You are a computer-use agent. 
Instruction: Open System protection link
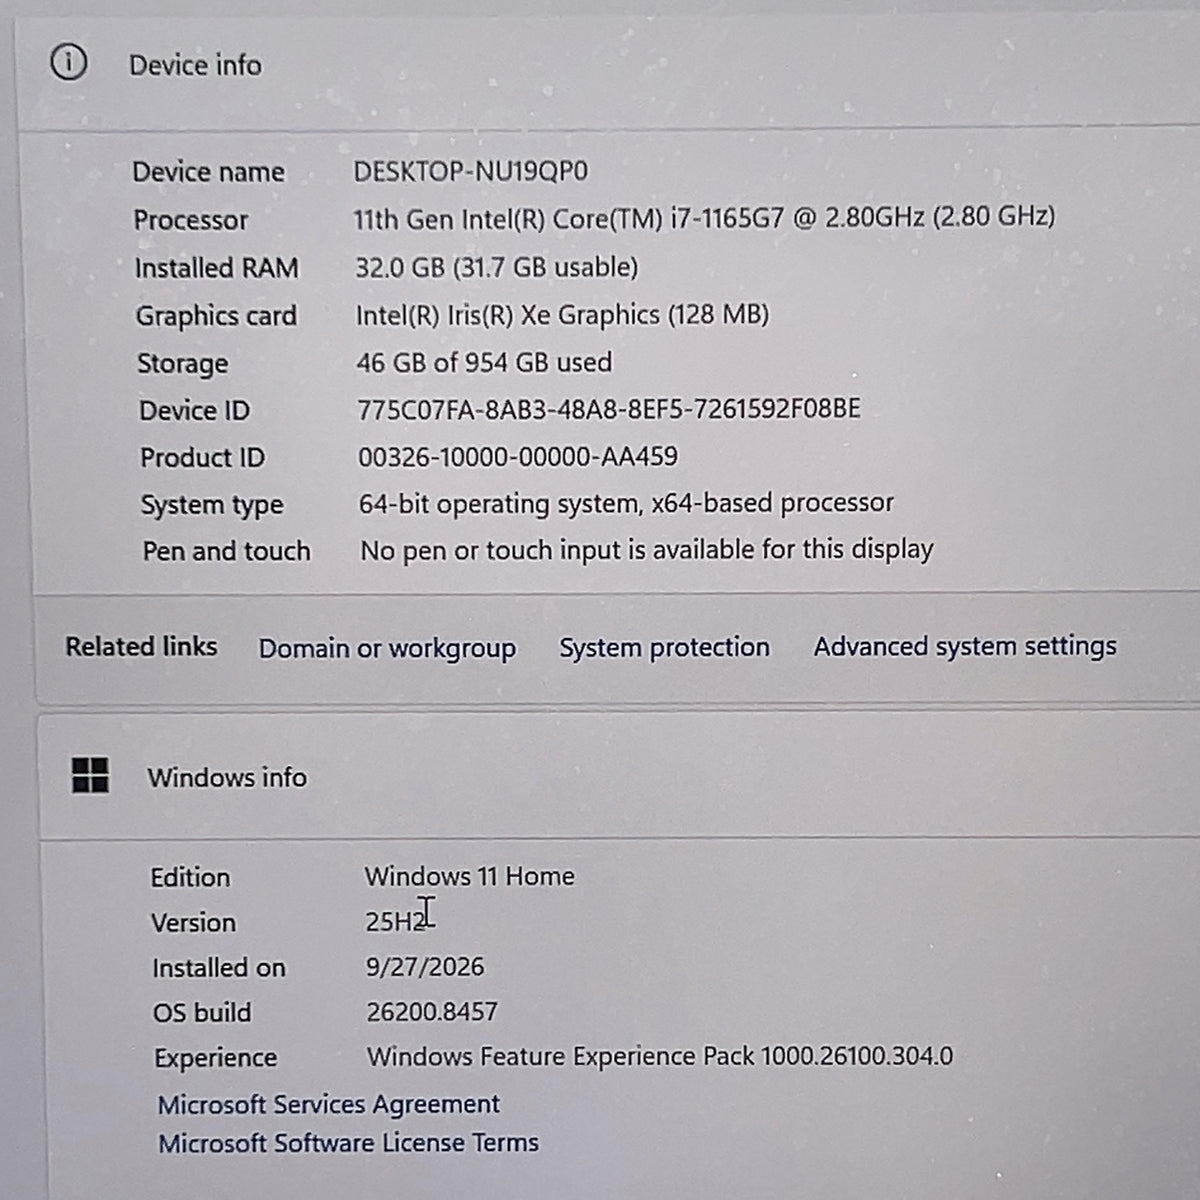(664, 648)
